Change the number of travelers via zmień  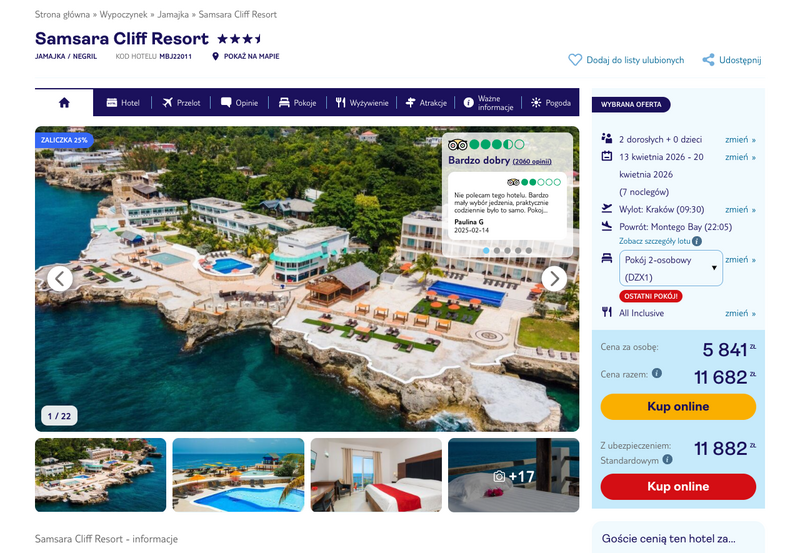click(x=740, y=139)
